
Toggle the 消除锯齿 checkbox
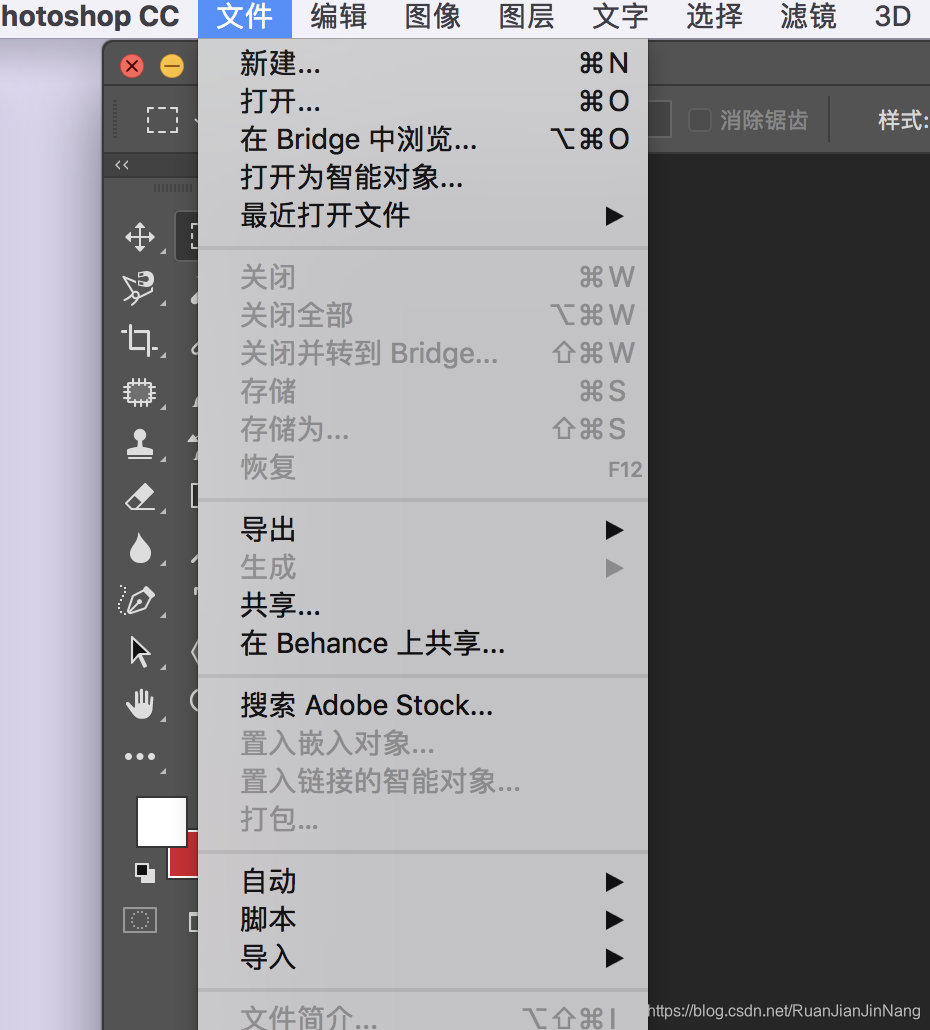(699, 120)
